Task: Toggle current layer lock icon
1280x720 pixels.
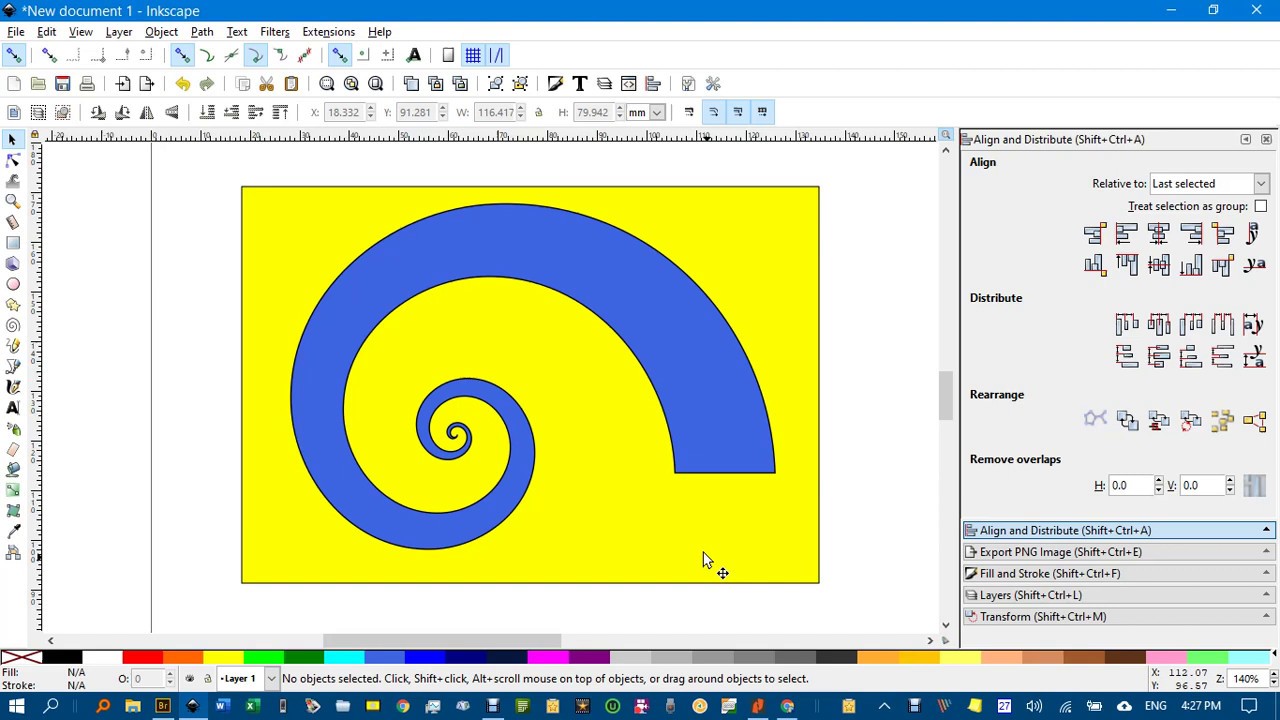Action: coord(207,679)
